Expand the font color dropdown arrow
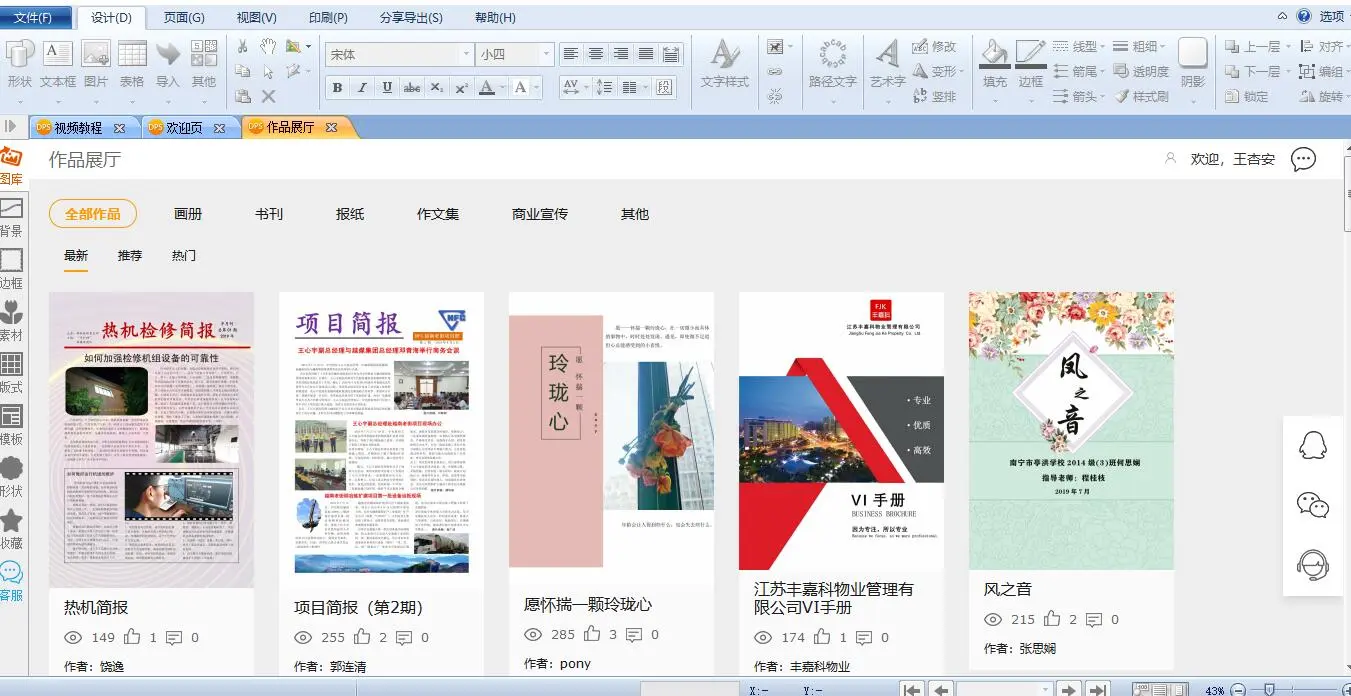Screen dimensions: 1351x696 pyautogui.click(x=501, y=88)
